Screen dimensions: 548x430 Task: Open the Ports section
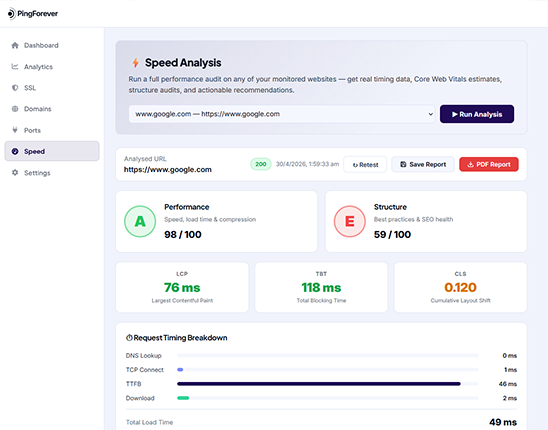[52, 130]
